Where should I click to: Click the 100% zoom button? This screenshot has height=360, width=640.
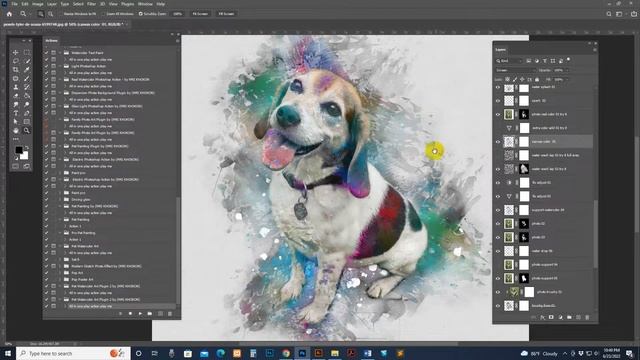pos(178,14)
